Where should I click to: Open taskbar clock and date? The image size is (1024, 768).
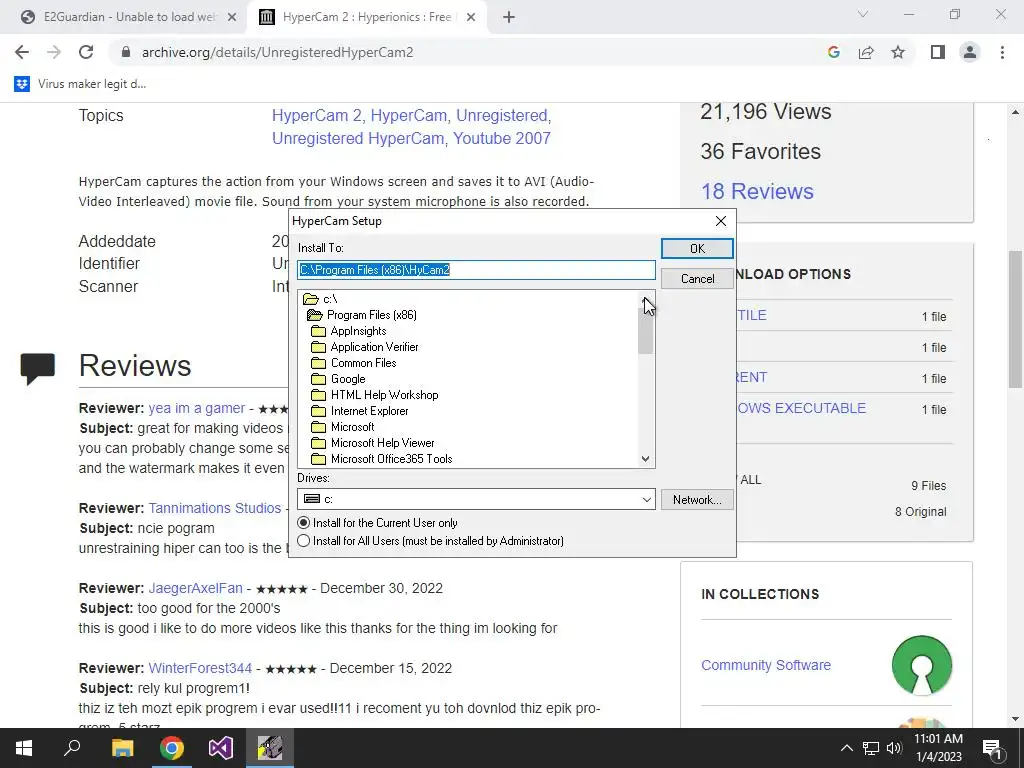938,748
